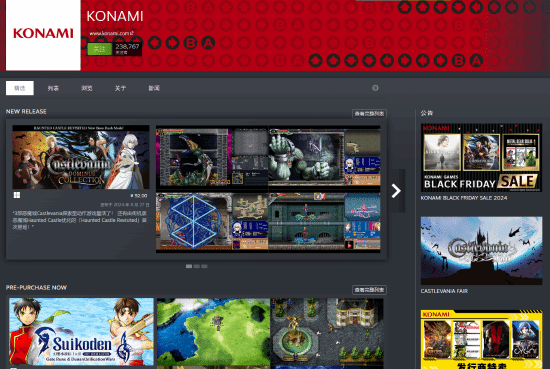This screenshot has height=369, width=550.
Task: Click the green follow button under KONAMI
Action: (x=99, y=49)
